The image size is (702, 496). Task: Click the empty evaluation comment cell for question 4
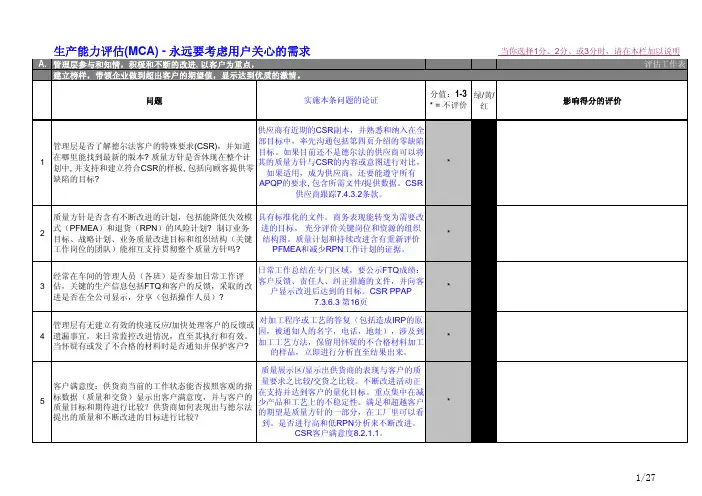[x=600, y=335]
